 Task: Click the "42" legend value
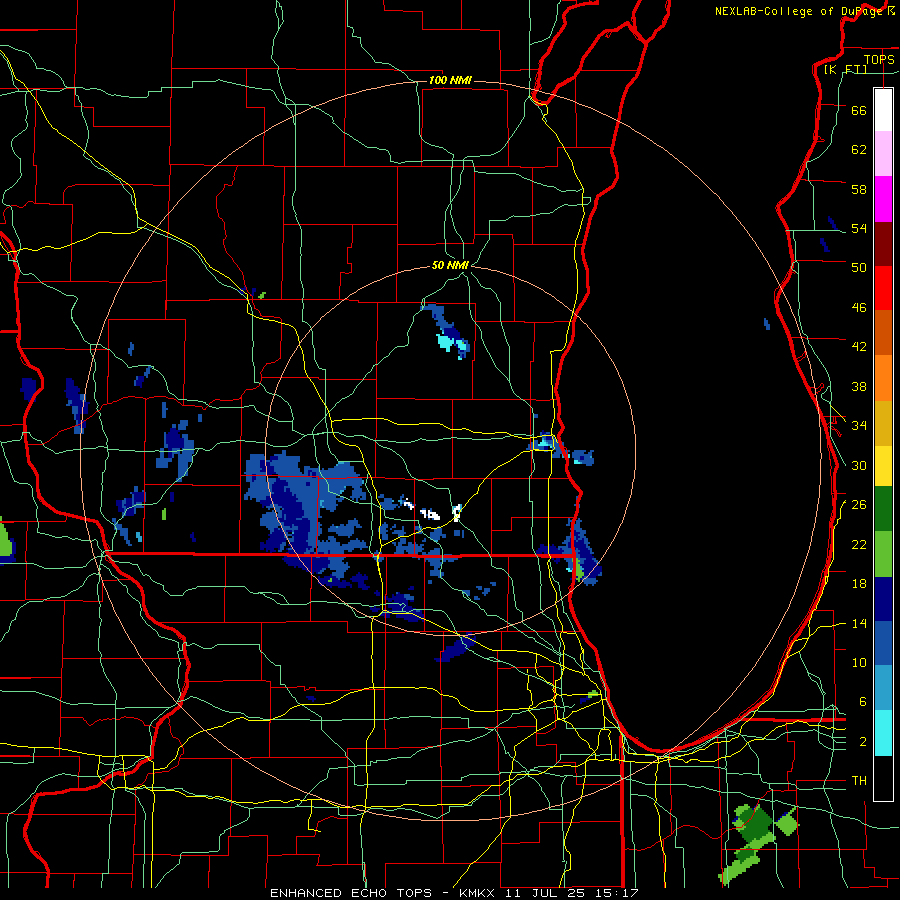(x=859, y=347)
